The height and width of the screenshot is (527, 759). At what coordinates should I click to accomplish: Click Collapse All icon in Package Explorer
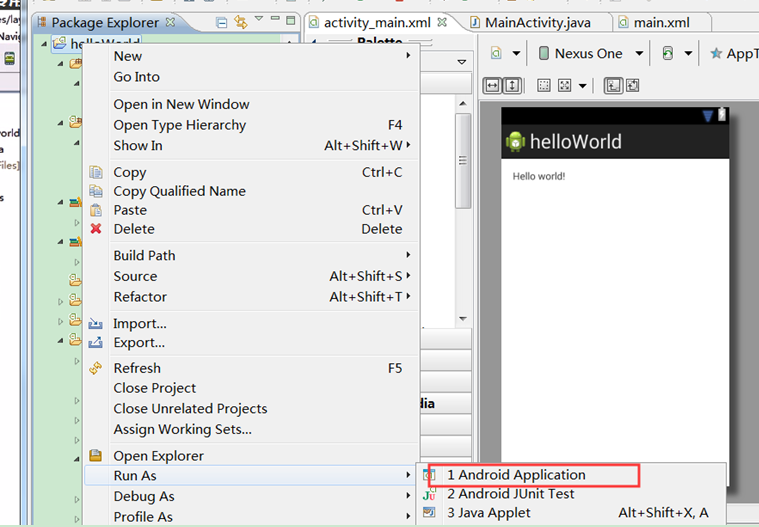221,22
